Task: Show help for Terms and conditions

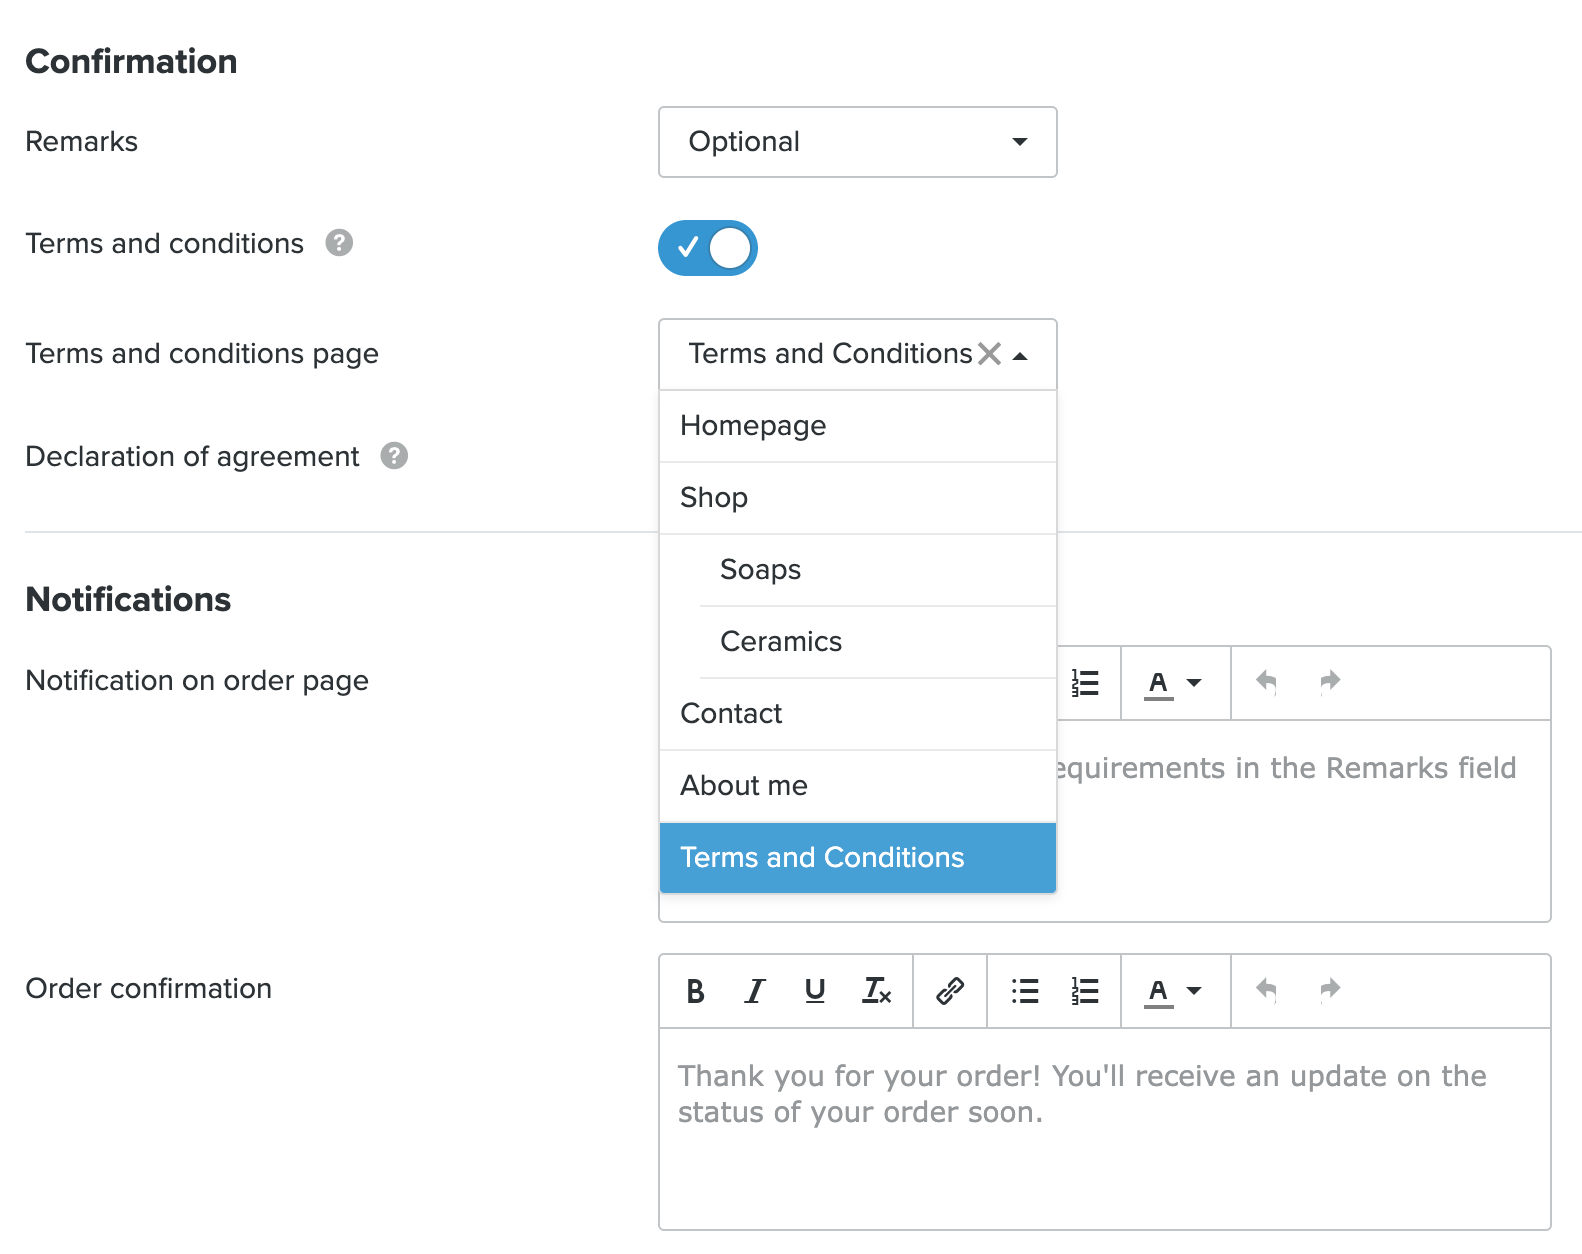Action: click(x=339, y=243)
